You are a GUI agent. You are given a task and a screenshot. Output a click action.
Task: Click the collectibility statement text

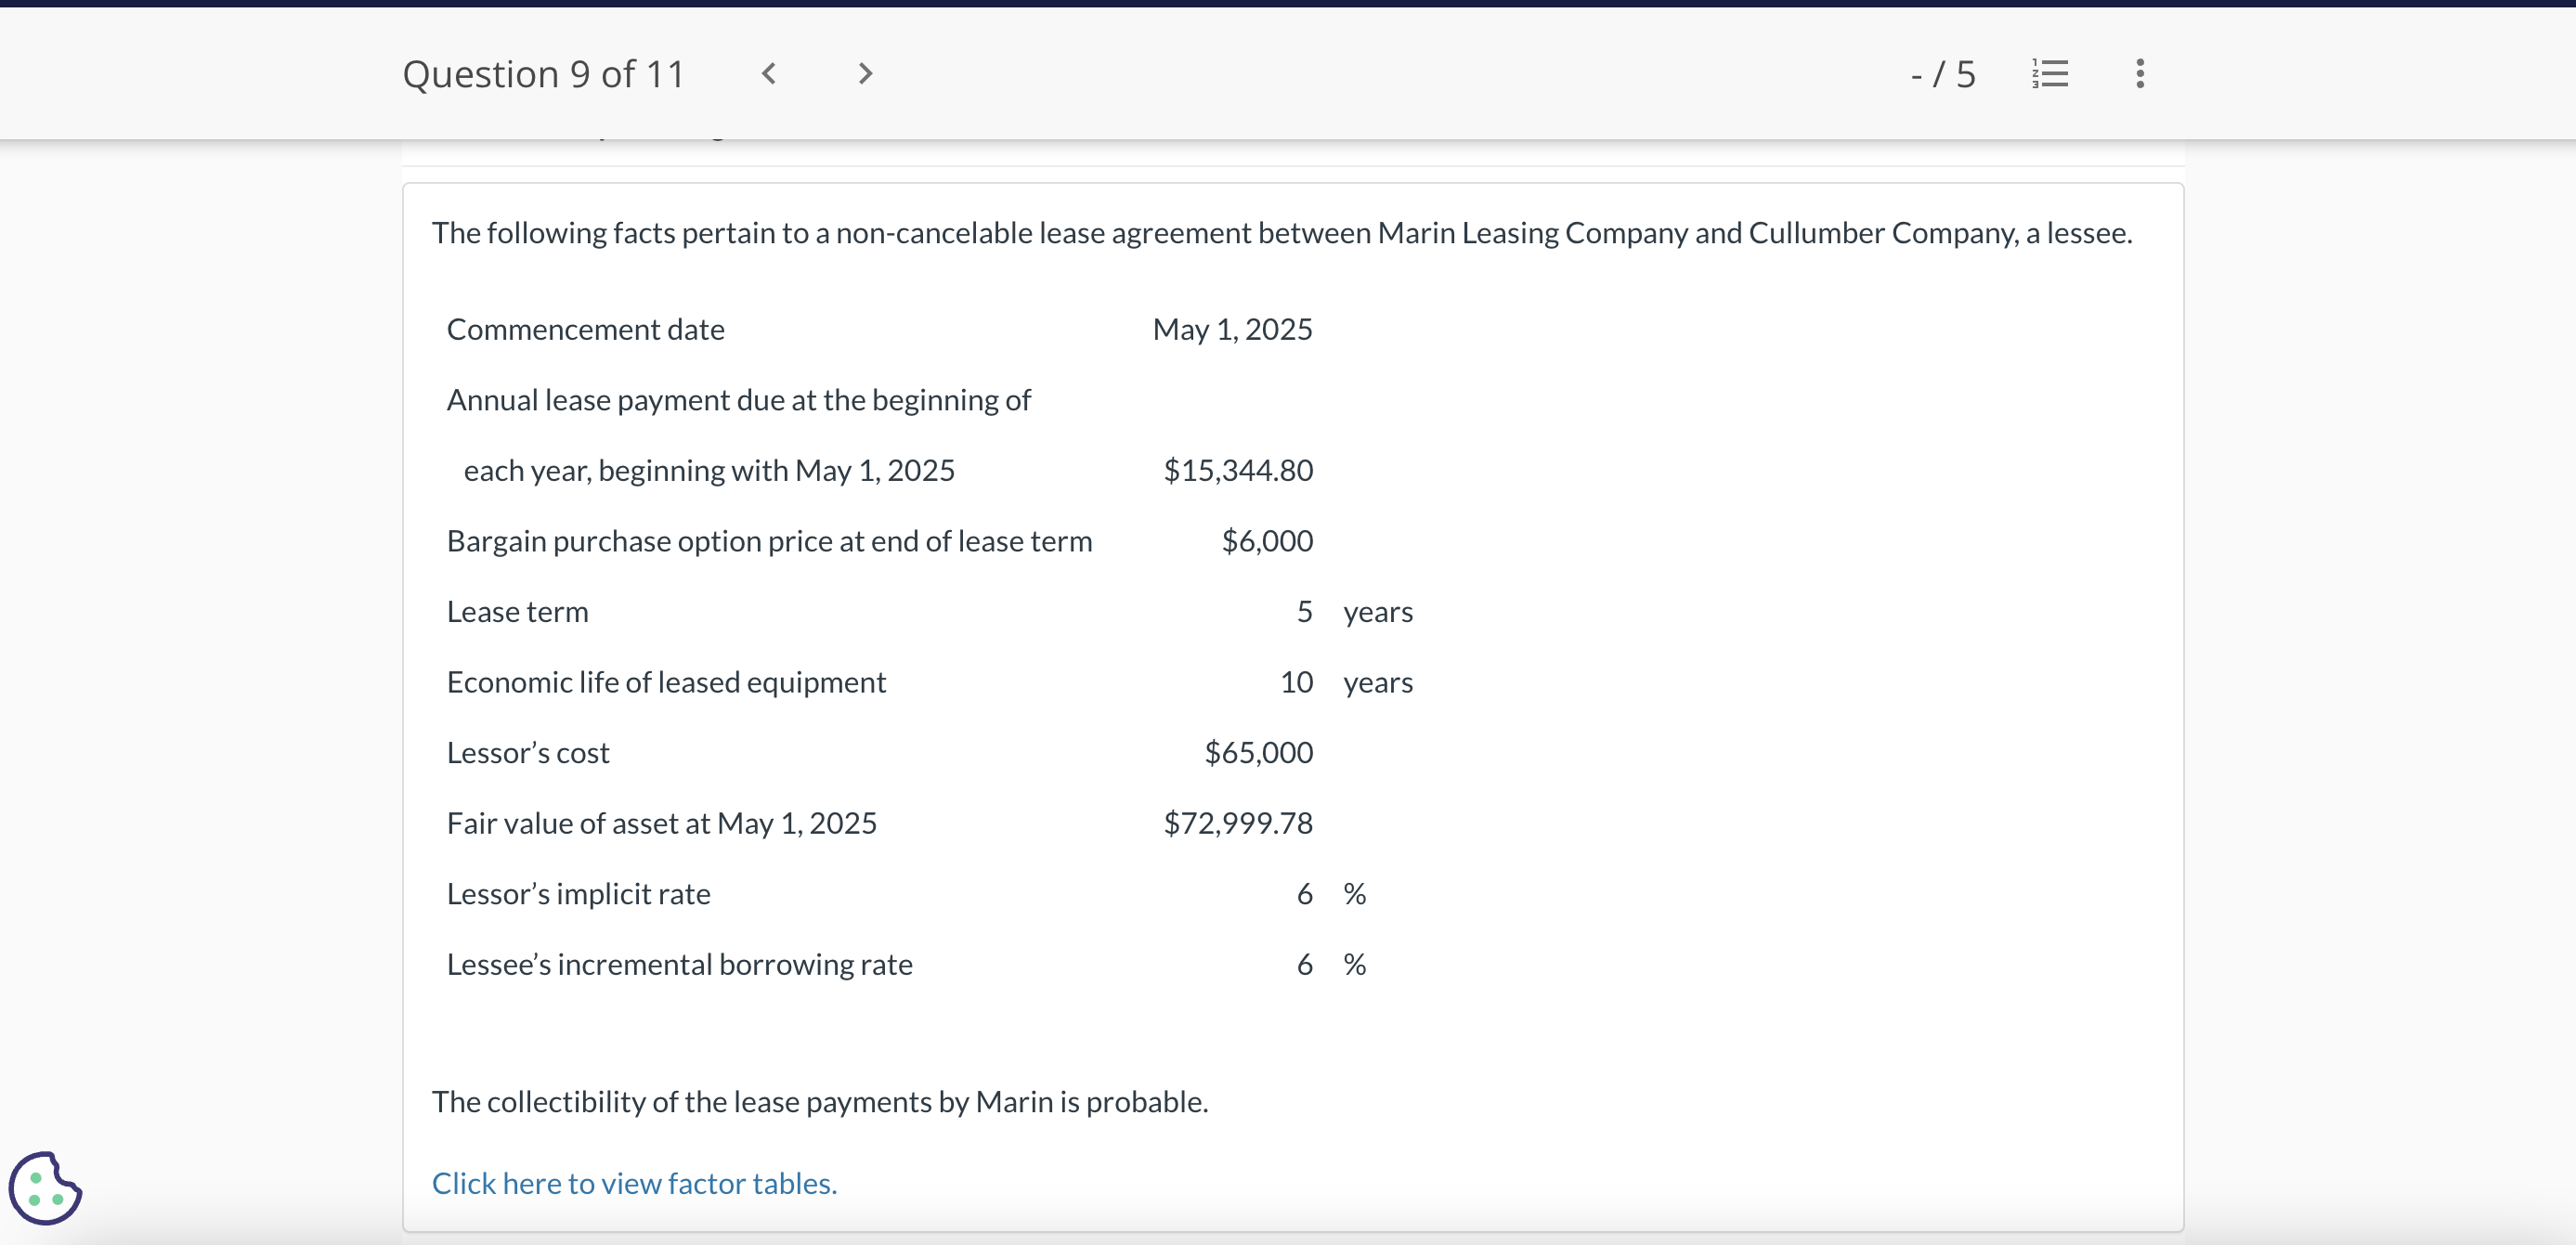tap(820, 1102)
